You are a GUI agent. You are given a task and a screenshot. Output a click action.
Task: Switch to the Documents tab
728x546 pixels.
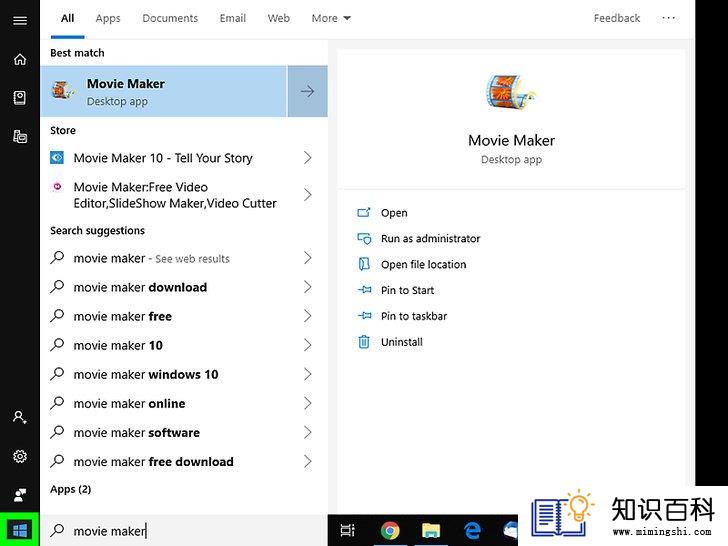pyautogui.click(x=170, y=18)
